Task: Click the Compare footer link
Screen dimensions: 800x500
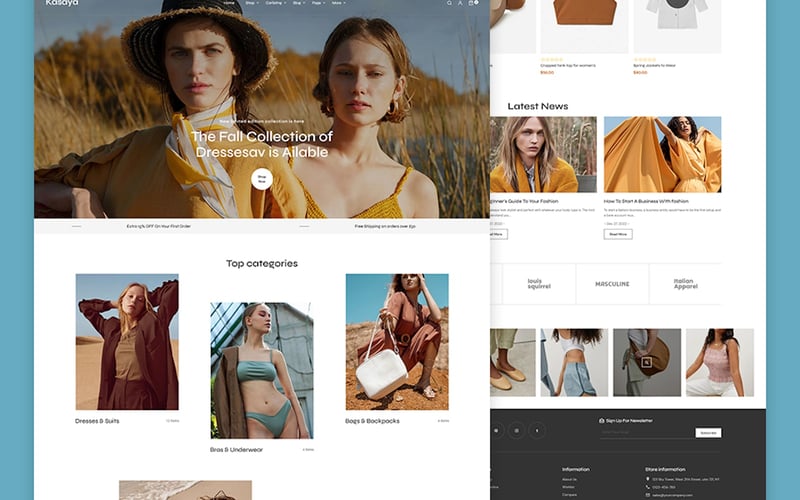Action: pyautogui.click(x=569, y=494)
